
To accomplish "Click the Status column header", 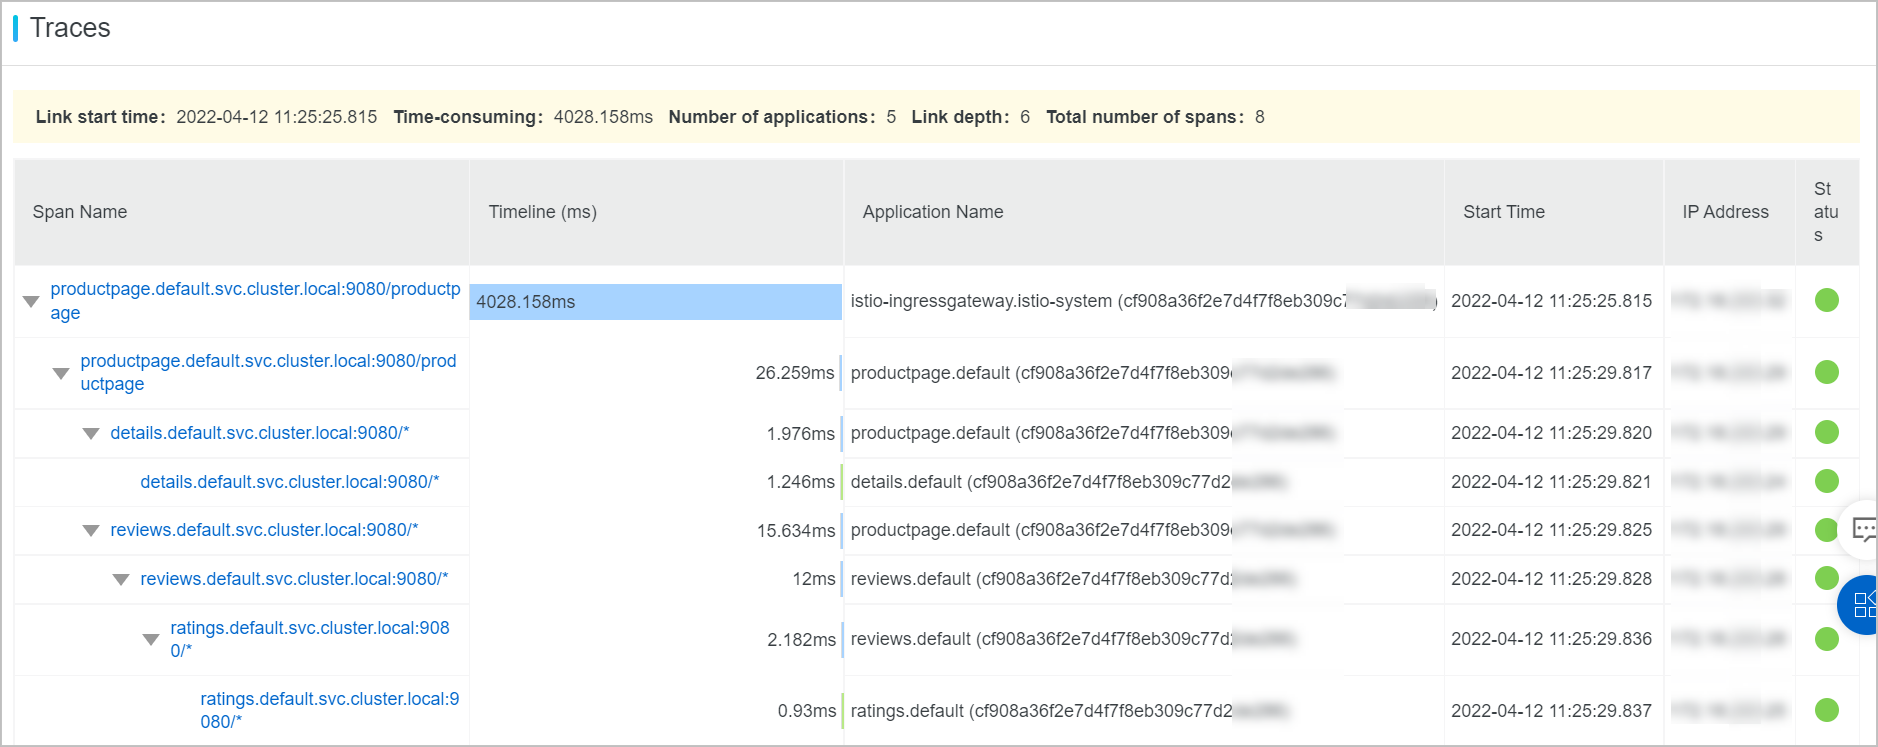I will point(1826,212).
